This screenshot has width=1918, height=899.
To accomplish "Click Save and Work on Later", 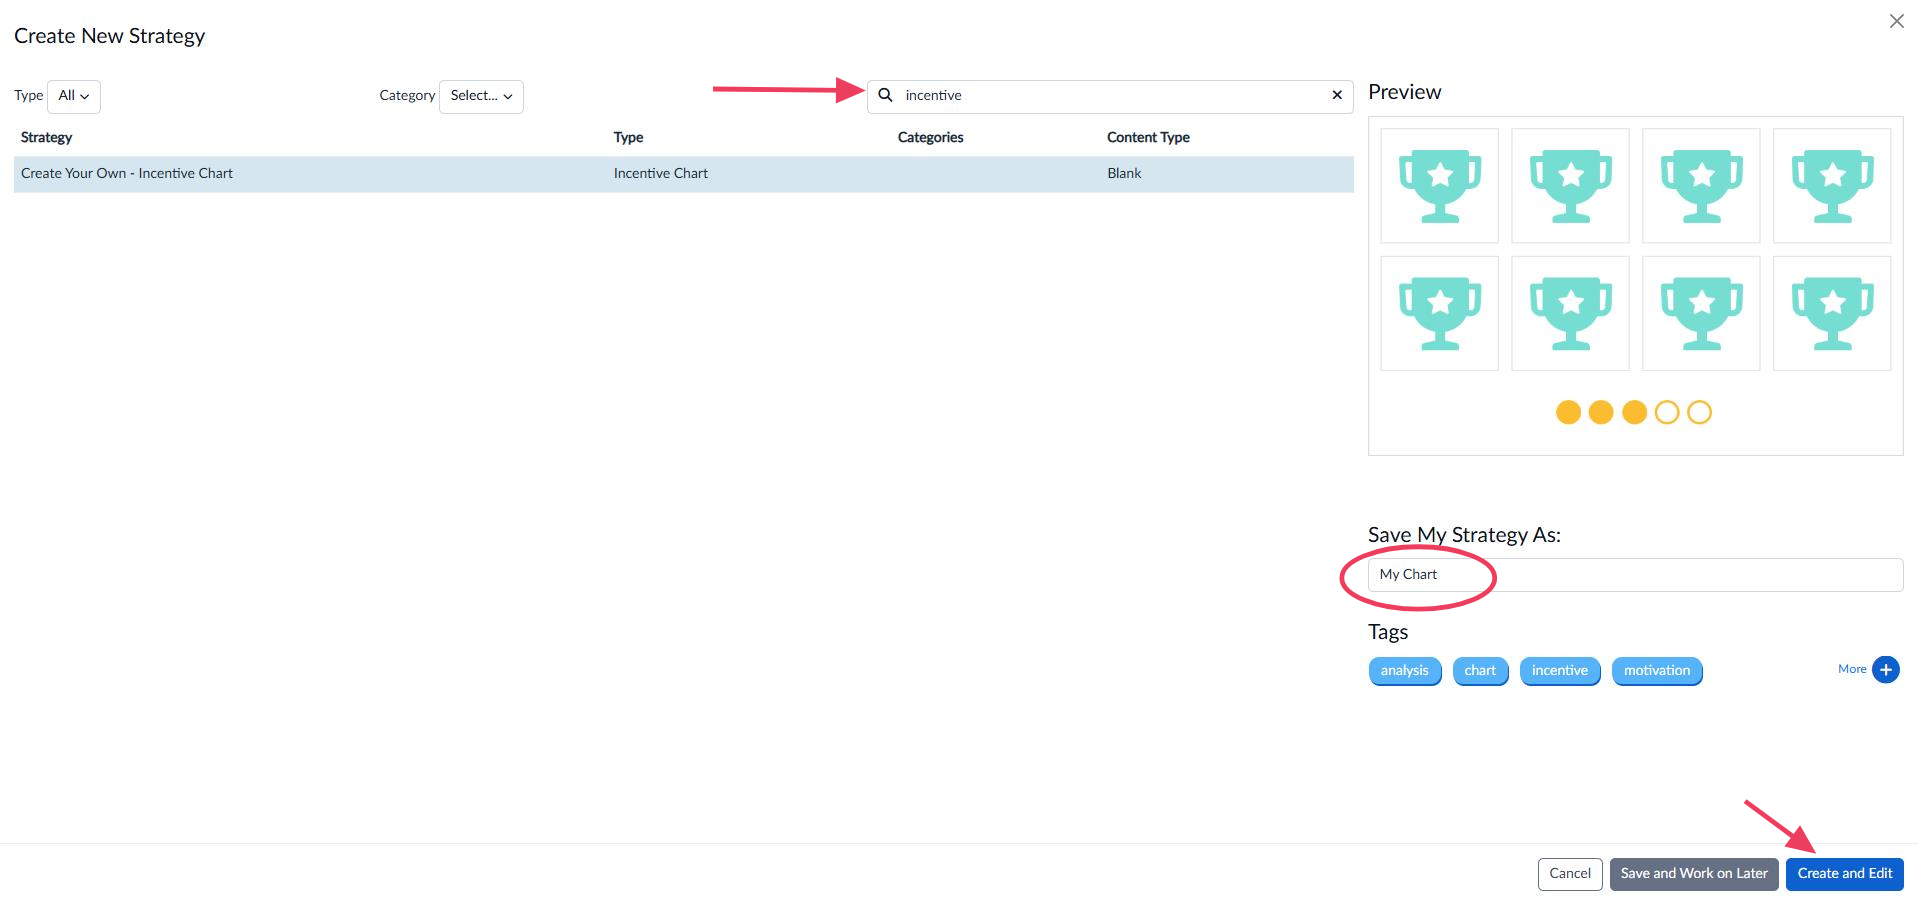I will pyautogui.click(x=1693, y=874).
